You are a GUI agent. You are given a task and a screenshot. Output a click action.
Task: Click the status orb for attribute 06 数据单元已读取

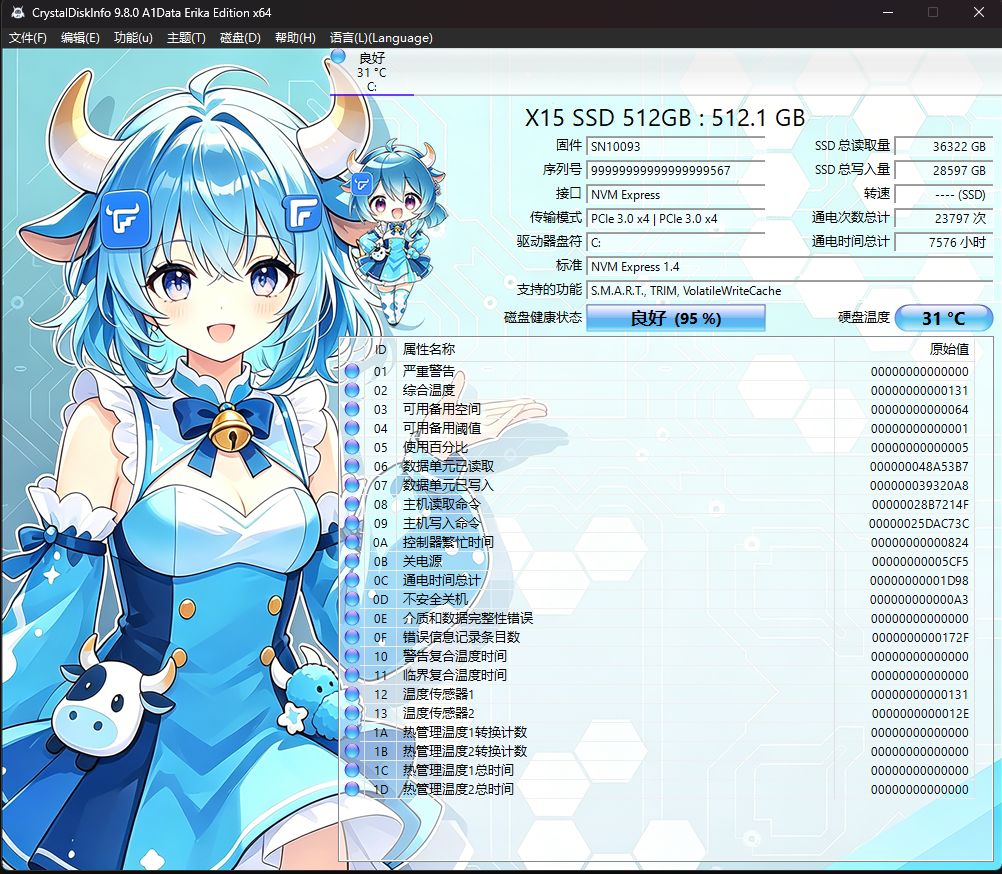[351, 466]
